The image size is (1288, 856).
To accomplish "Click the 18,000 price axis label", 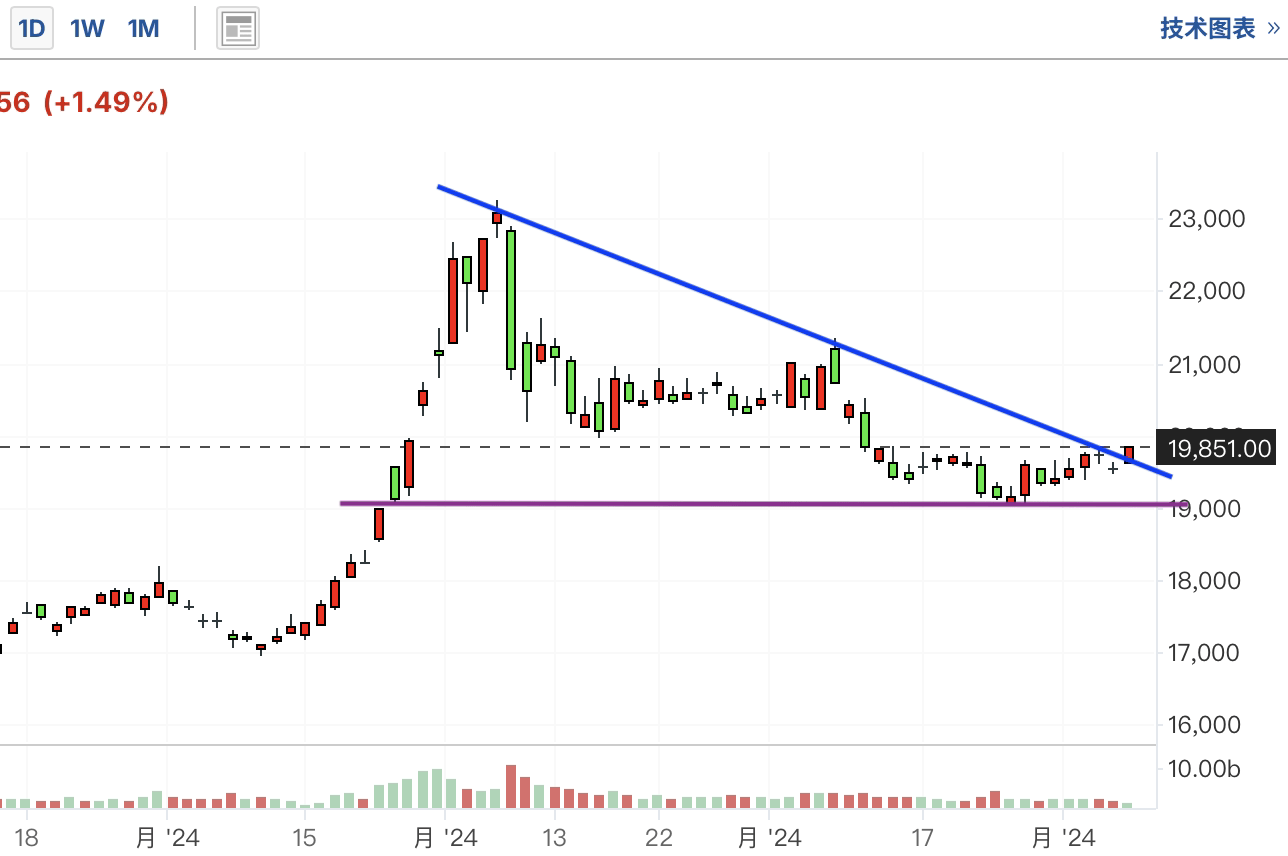I will point(1206,581).
